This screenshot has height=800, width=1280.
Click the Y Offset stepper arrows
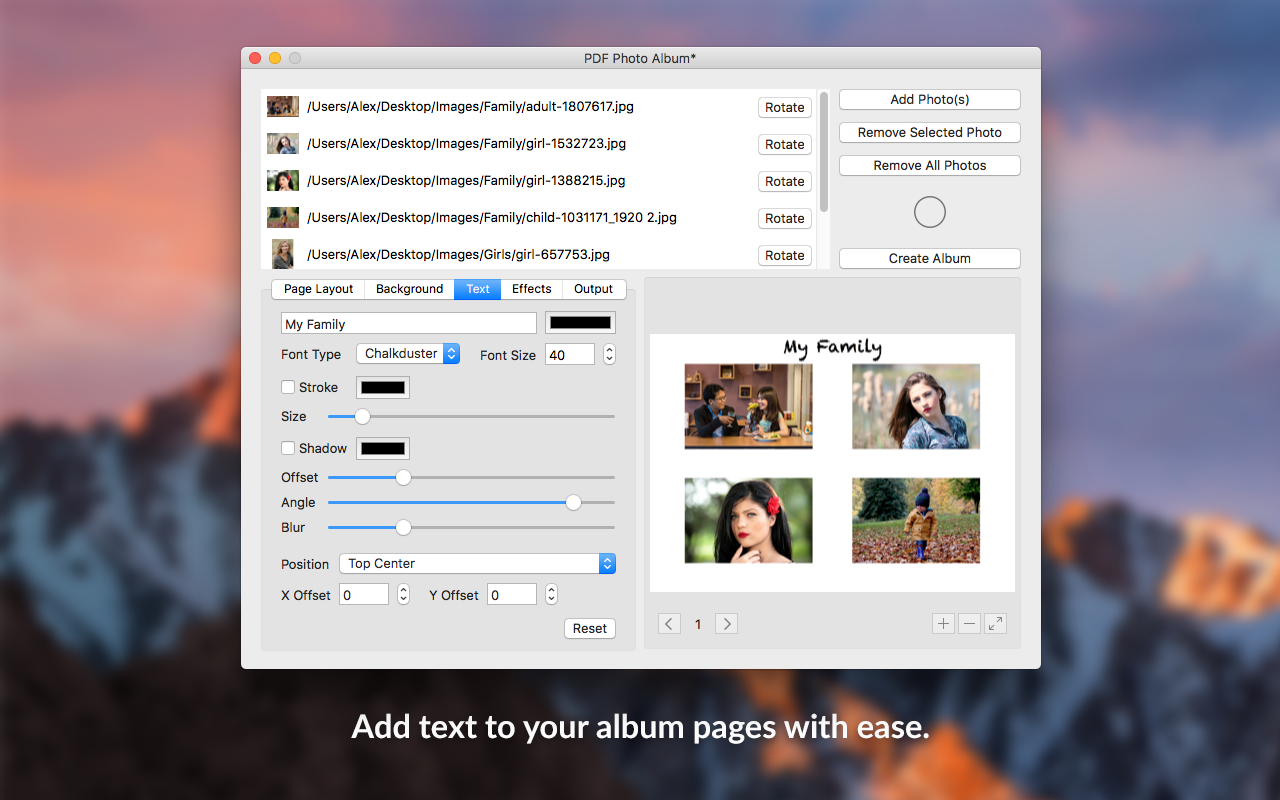(551, 595)
